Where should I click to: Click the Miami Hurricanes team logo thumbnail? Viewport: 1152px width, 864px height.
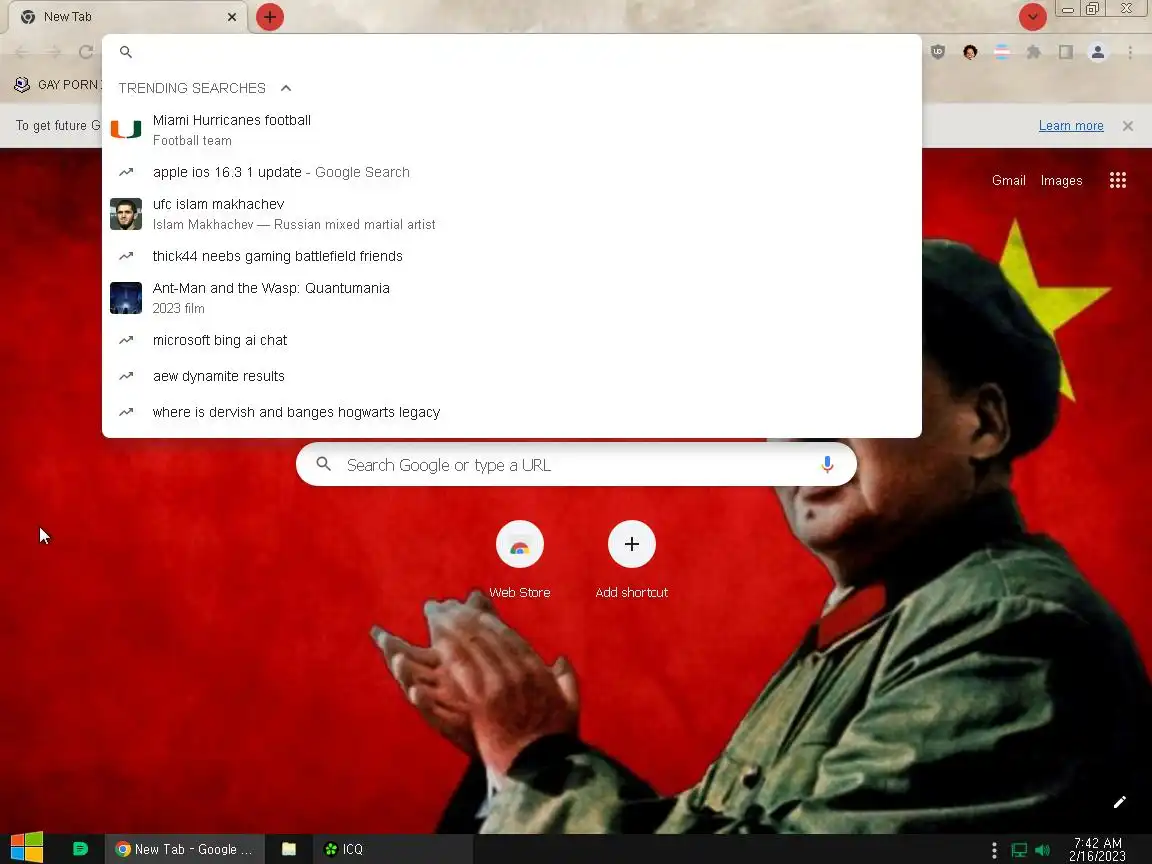click(126, 129)
